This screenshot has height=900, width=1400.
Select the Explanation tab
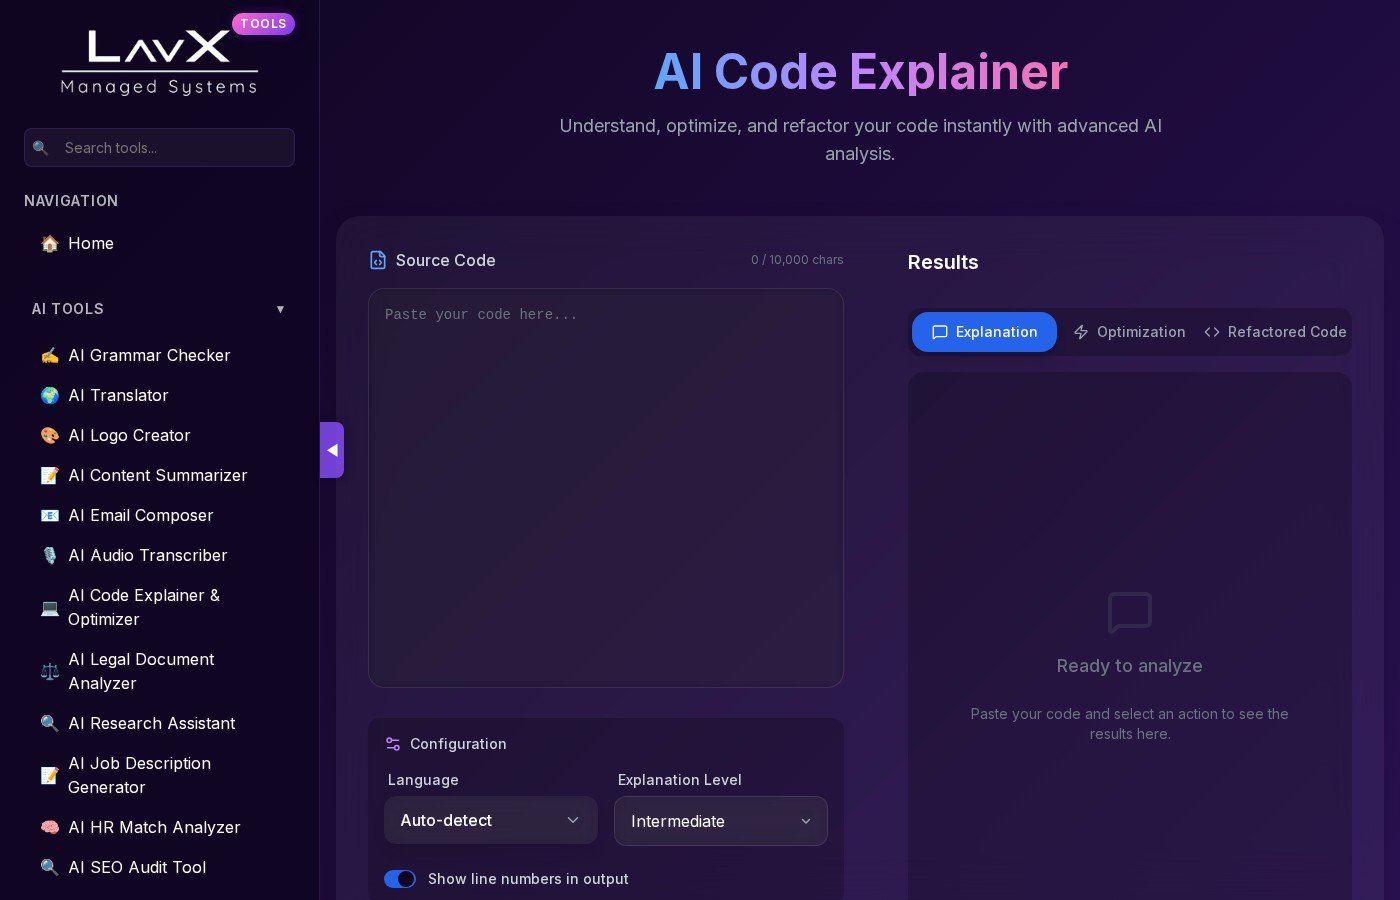[984, 332]
